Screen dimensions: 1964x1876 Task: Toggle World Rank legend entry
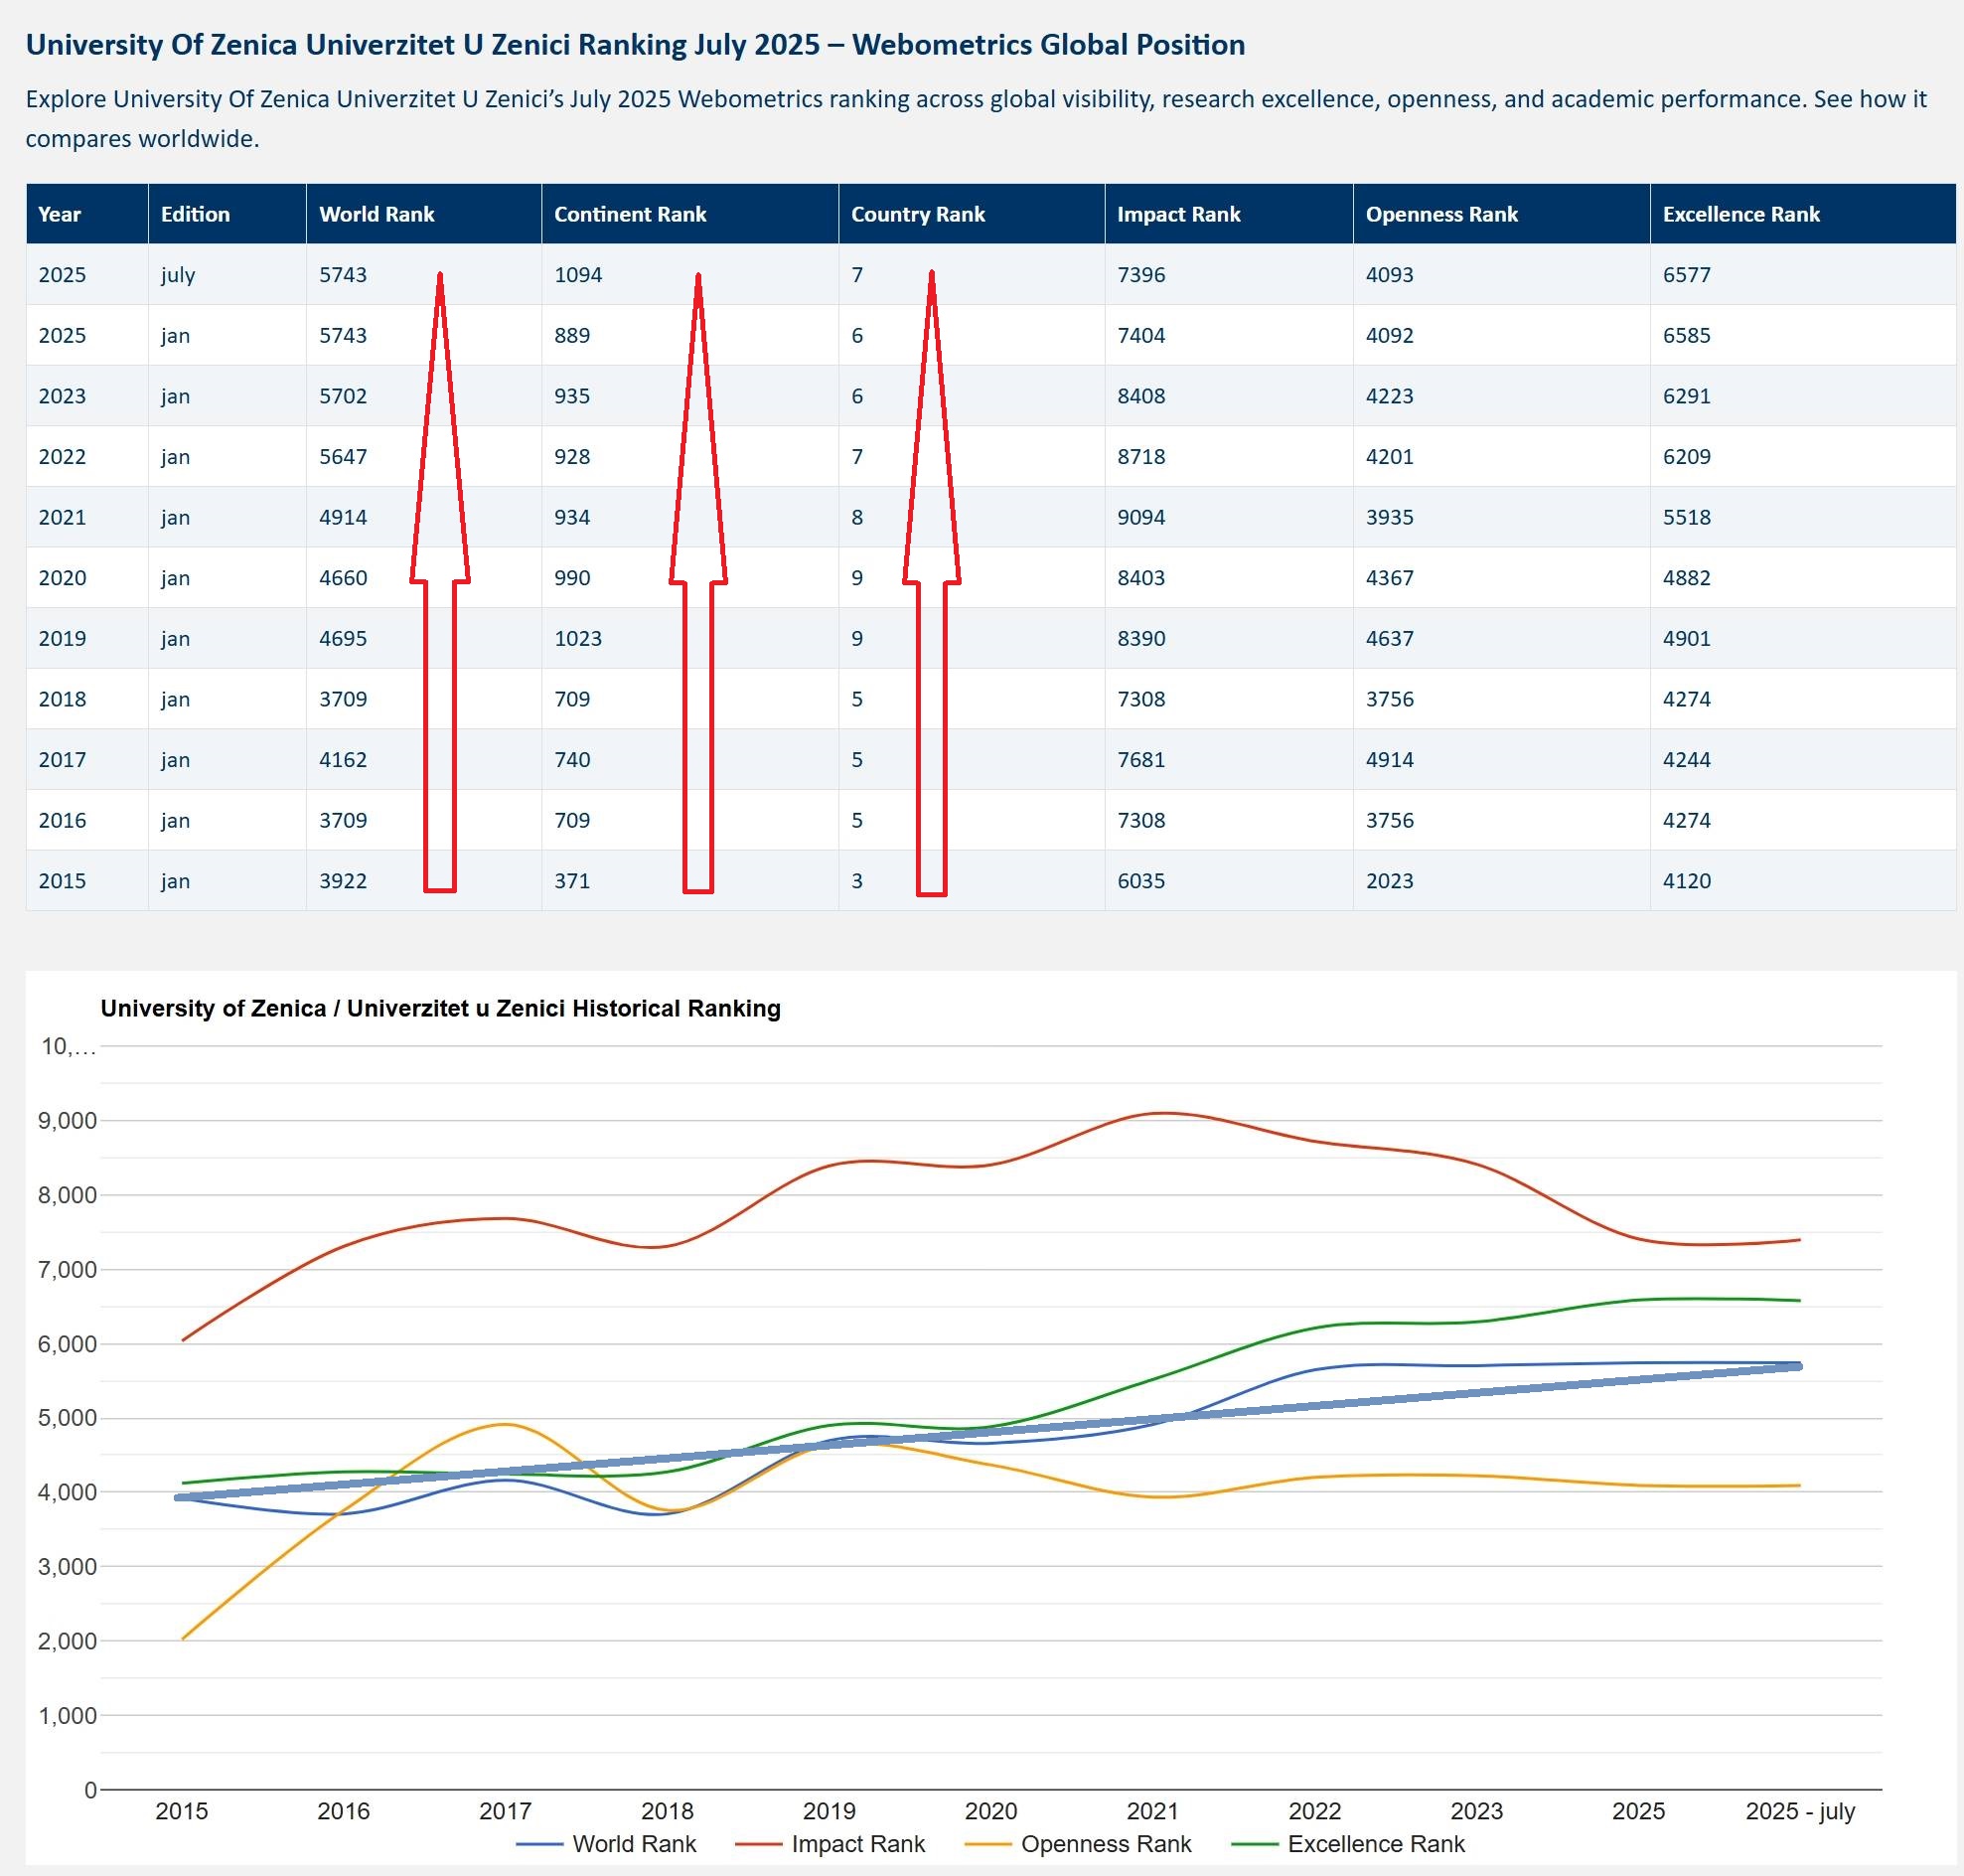tap(633, 1843)
